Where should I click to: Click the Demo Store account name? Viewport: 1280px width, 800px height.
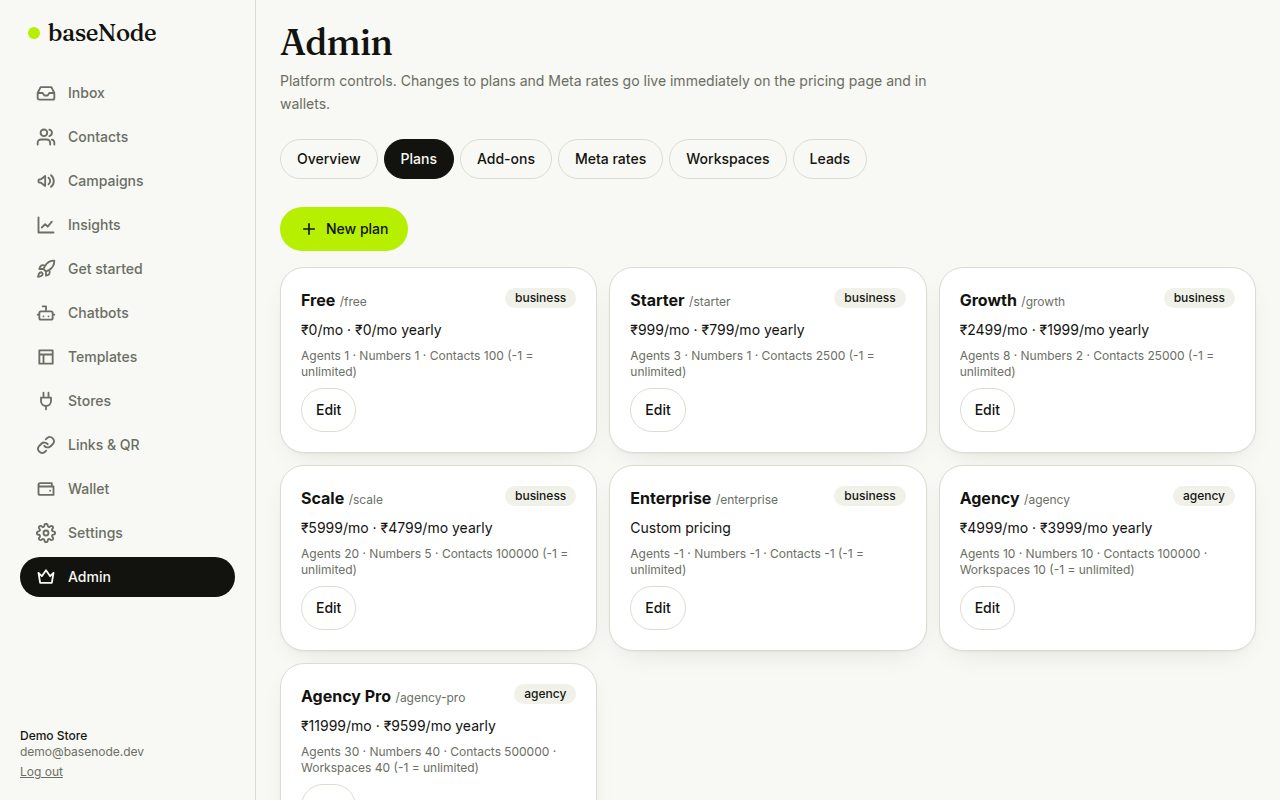click(54, 736)
